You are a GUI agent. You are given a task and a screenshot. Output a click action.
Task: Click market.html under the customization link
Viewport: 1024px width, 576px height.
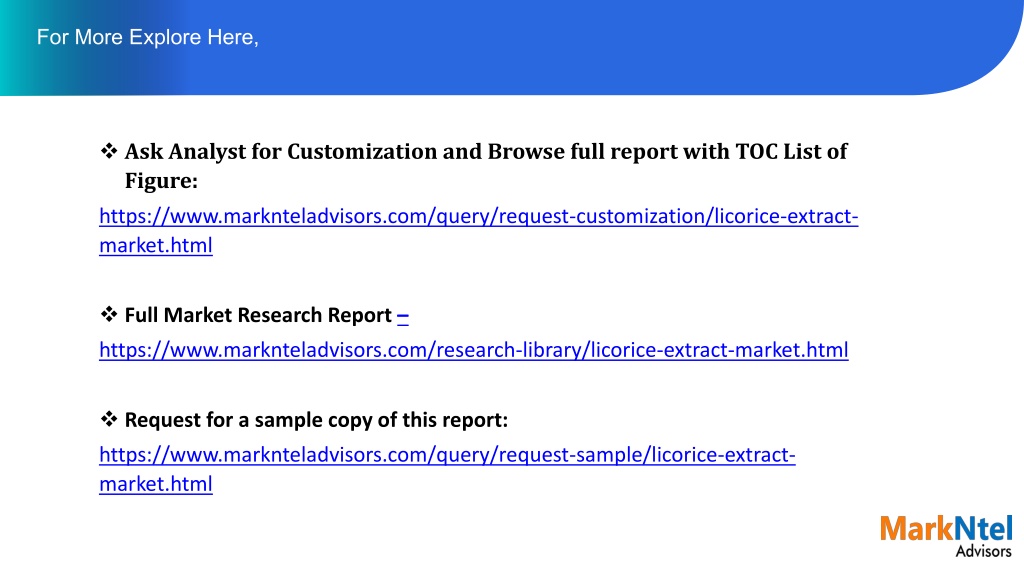tap(156, 246)
